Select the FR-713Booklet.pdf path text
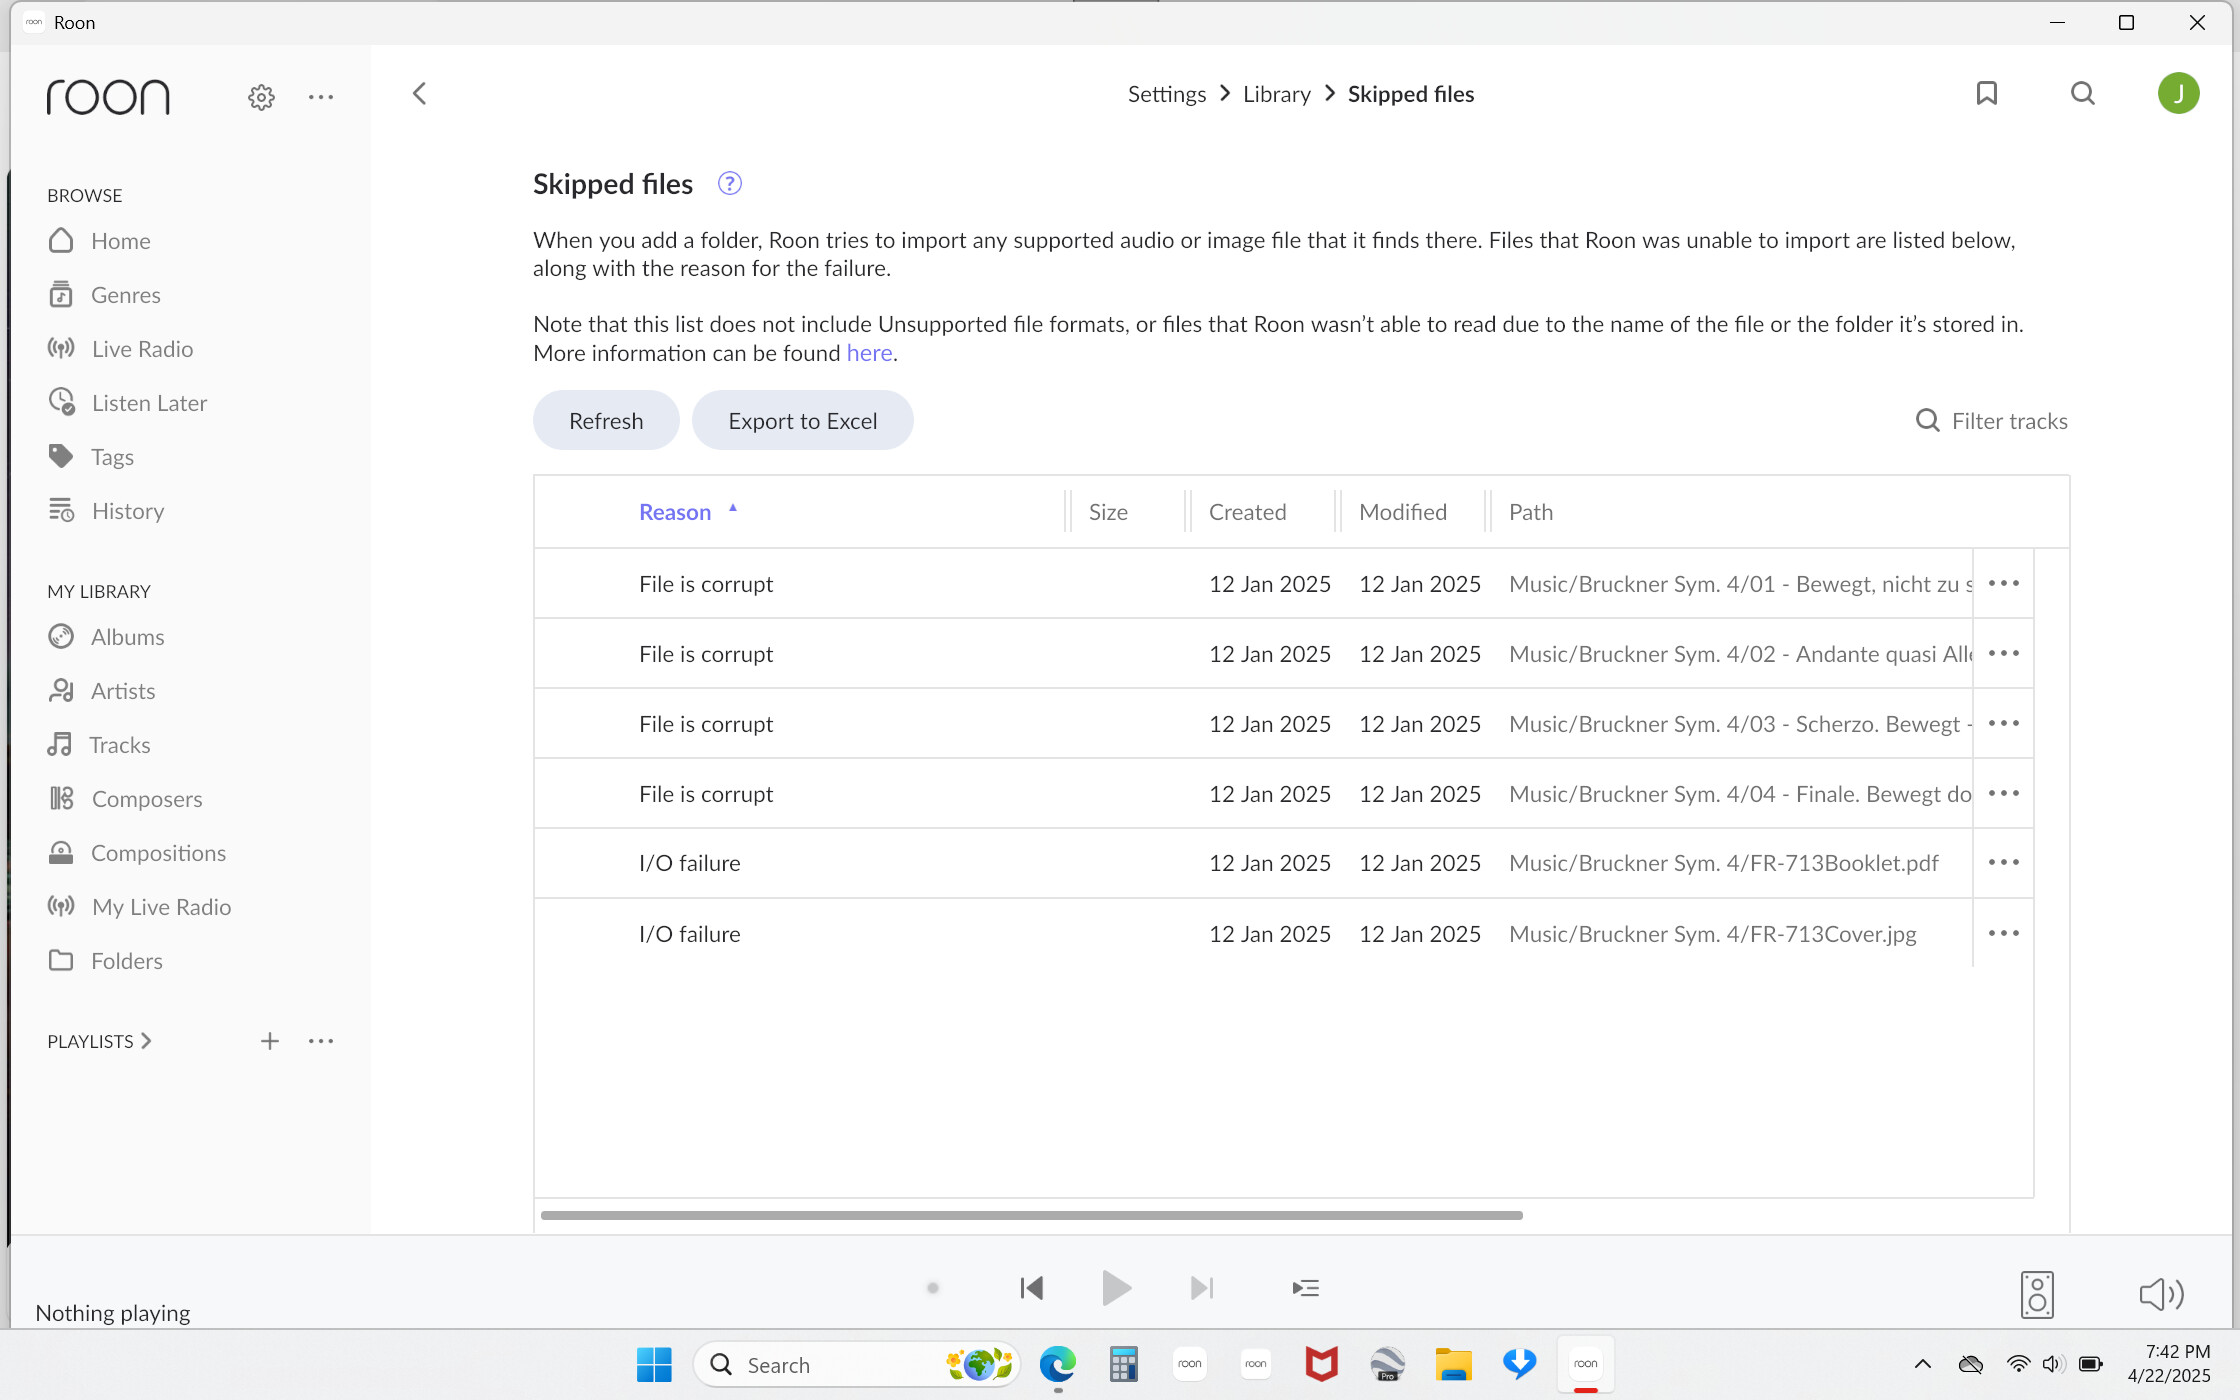 point(1723,863)
